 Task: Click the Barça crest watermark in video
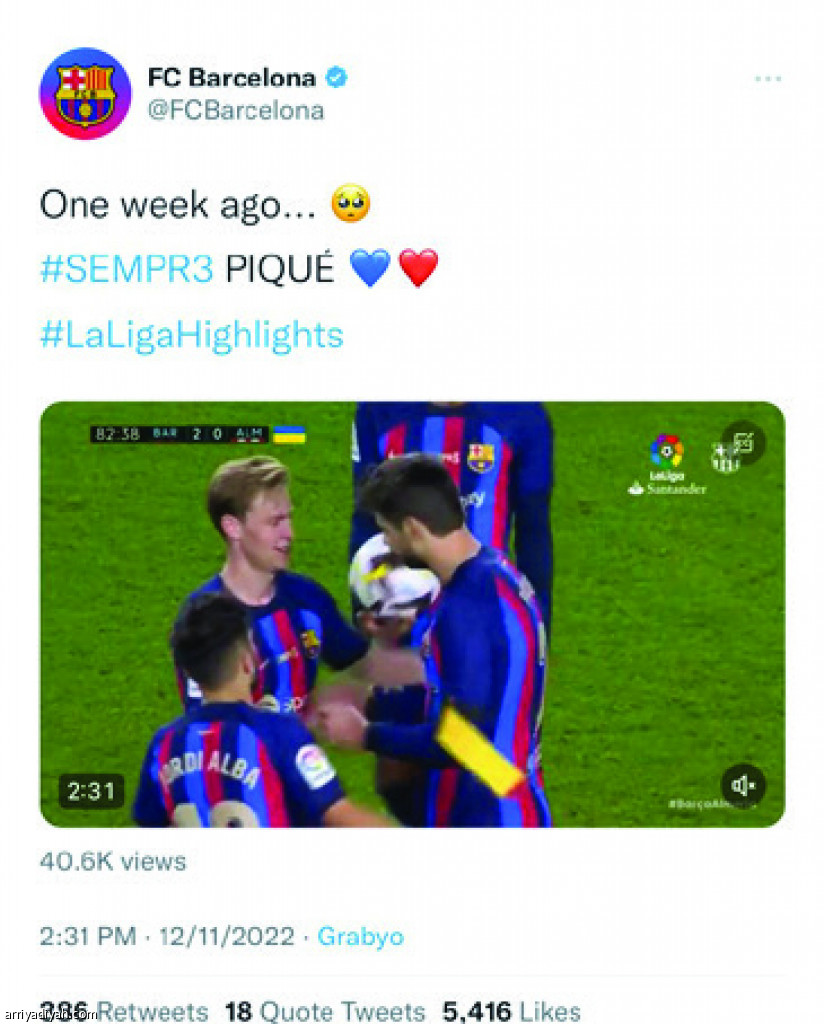(724, 456)
